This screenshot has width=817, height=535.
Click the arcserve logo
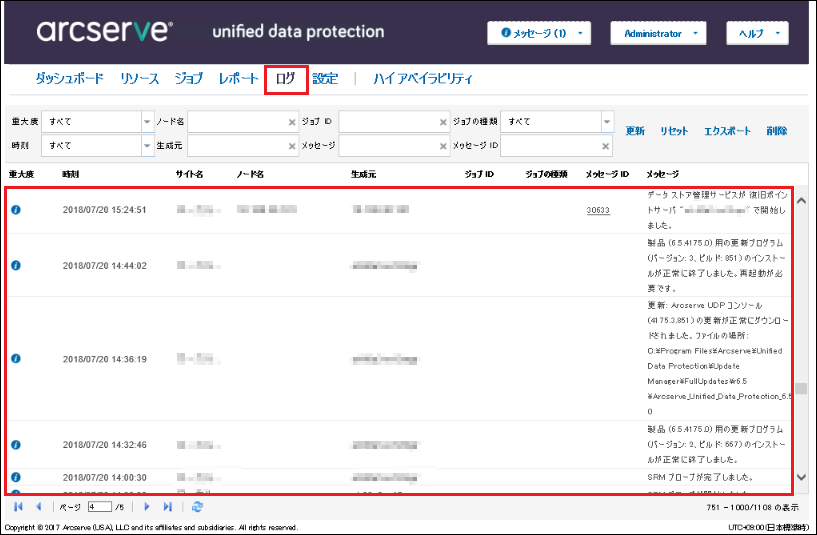point(105,31)
